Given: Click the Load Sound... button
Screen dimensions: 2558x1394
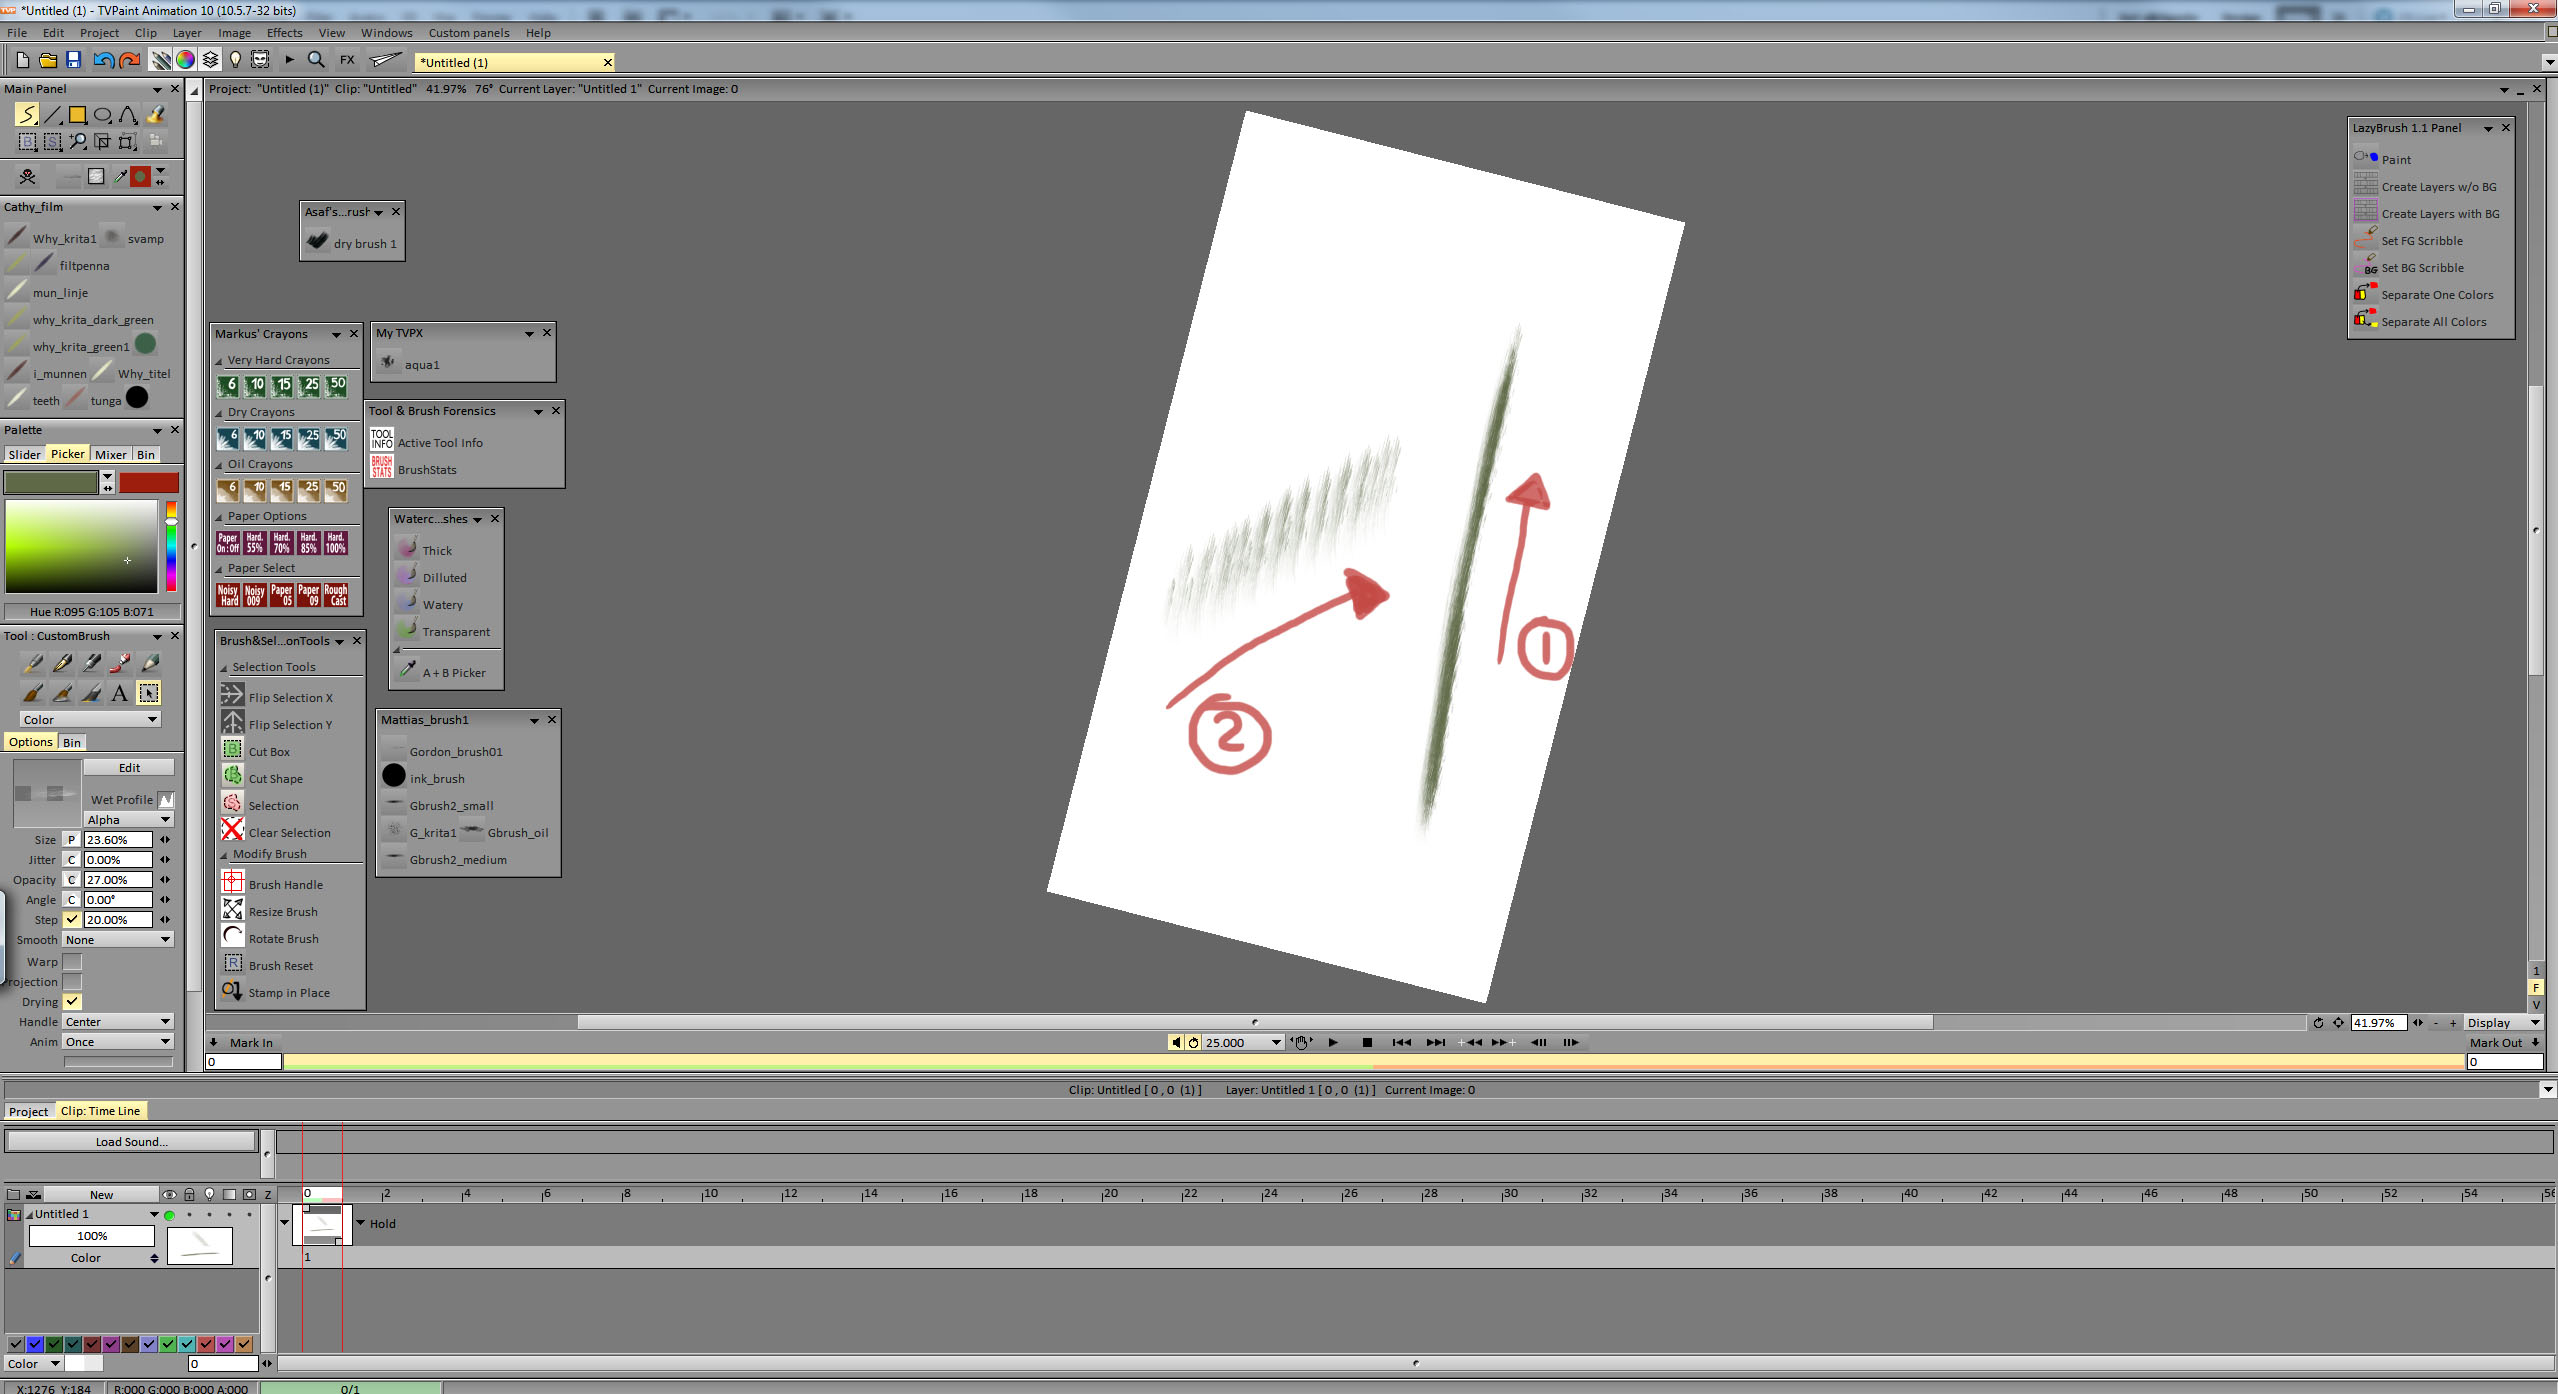Looking at the screenshot, I should point(131,1142).
